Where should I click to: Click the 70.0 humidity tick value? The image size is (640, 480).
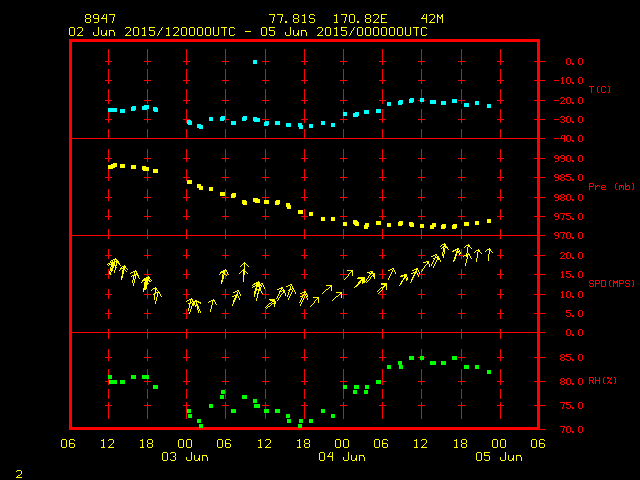[571, 430]
